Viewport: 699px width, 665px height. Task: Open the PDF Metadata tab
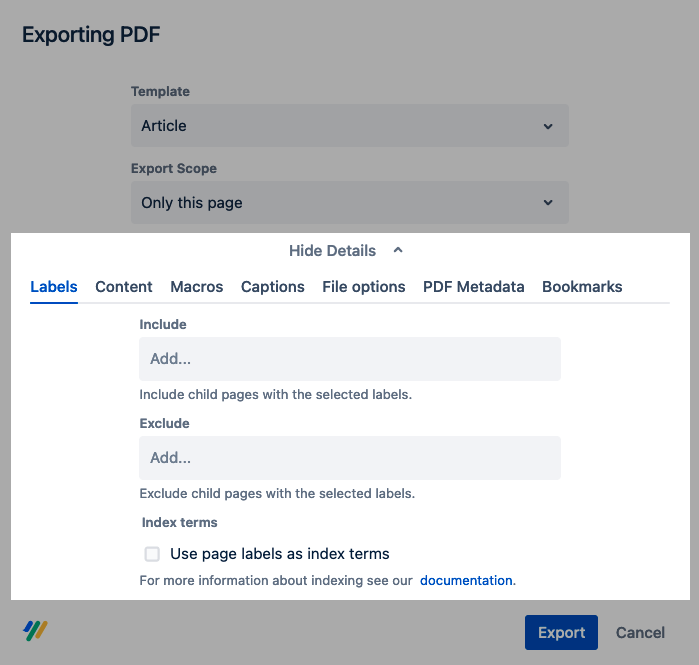point(474,287)
